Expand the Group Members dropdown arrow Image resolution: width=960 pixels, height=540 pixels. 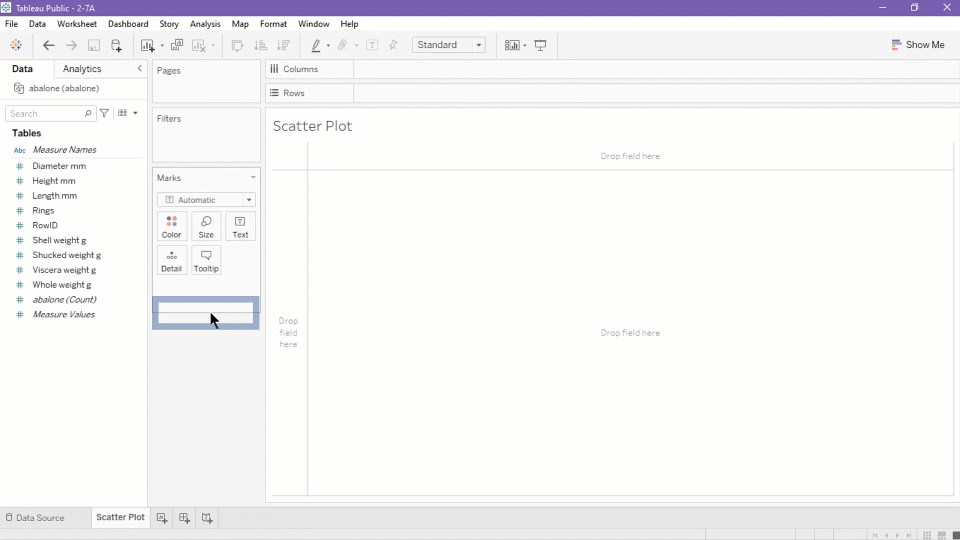(x=356, y=46)
